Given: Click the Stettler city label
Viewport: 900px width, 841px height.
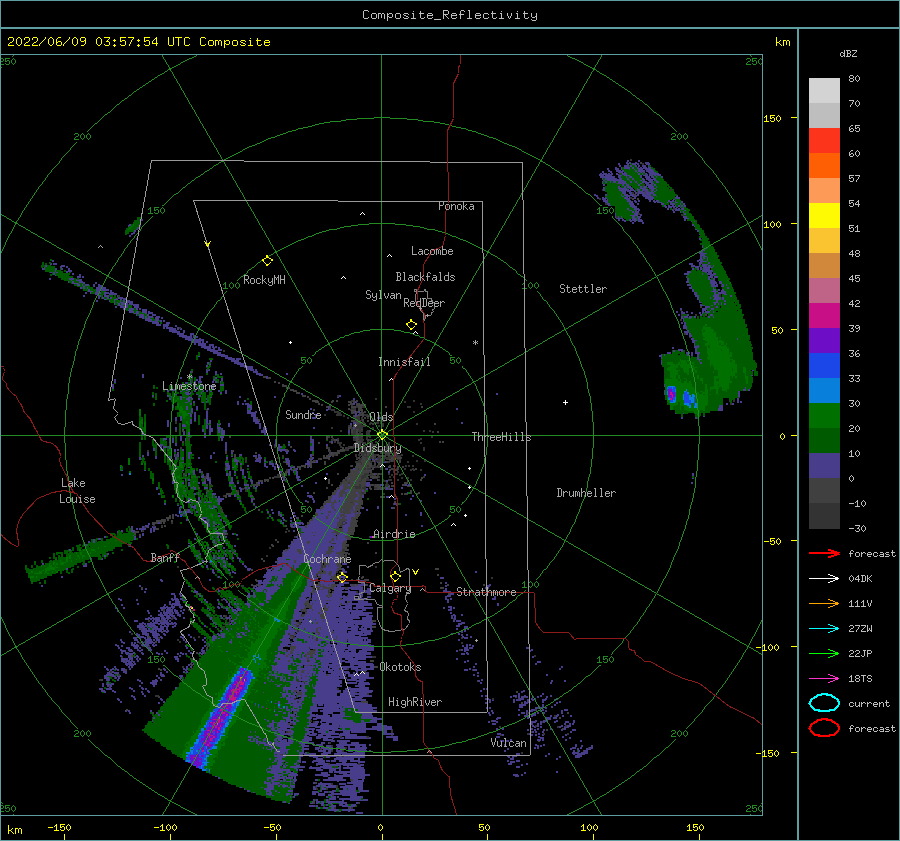Looking at the screenshot, I should click(583, 289).
